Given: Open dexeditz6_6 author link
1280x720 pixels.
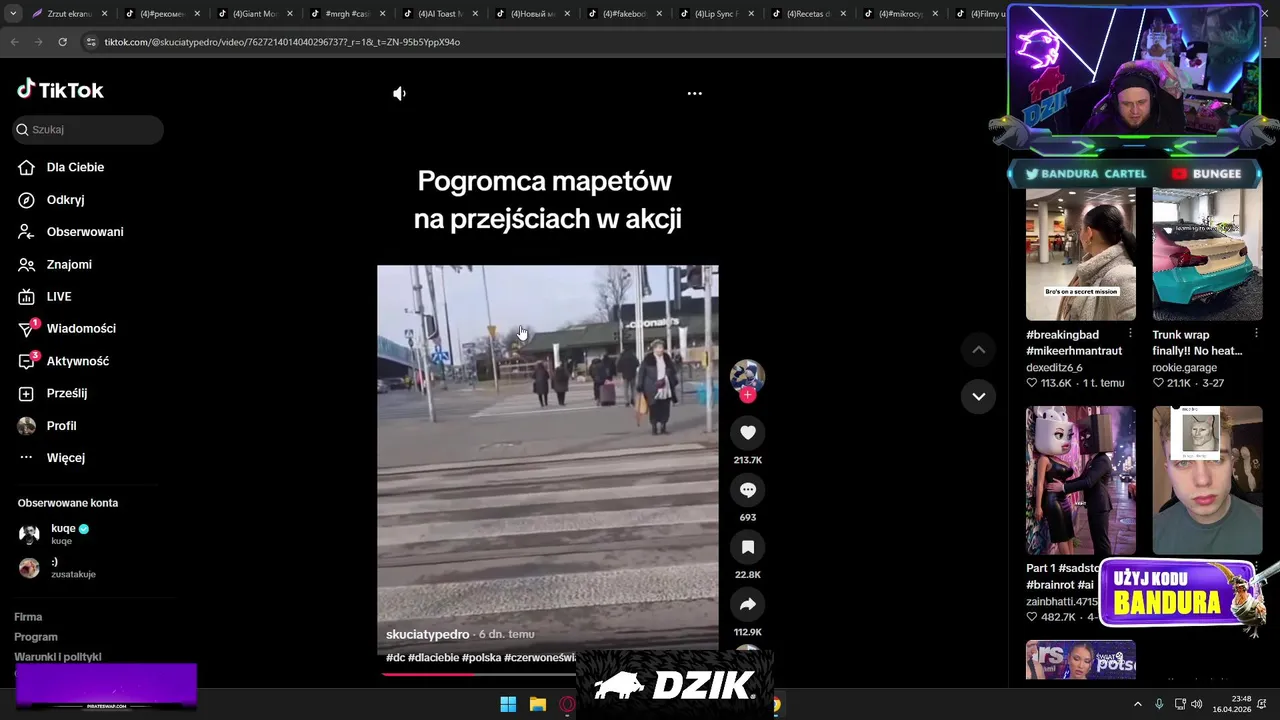Looking at the screenshot, I should 1054,367.
